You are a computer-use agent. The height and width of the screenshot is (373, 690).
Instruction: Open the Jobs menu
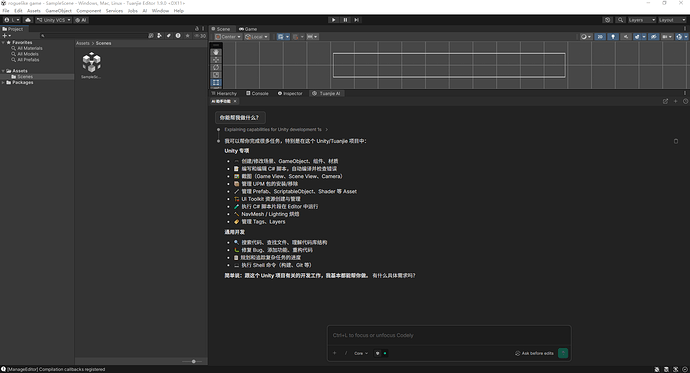tap(132, 11)
